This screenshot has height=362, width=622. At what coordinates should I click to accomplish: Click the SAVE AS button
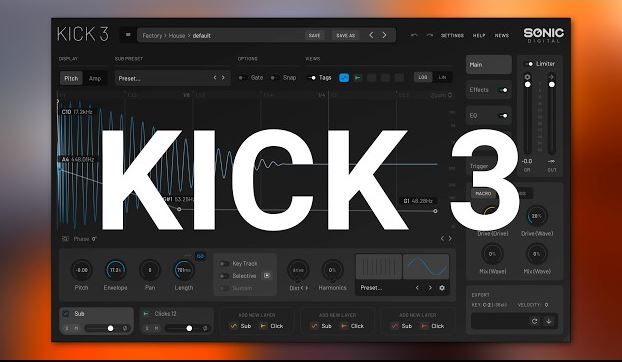[x=346, y=35]
